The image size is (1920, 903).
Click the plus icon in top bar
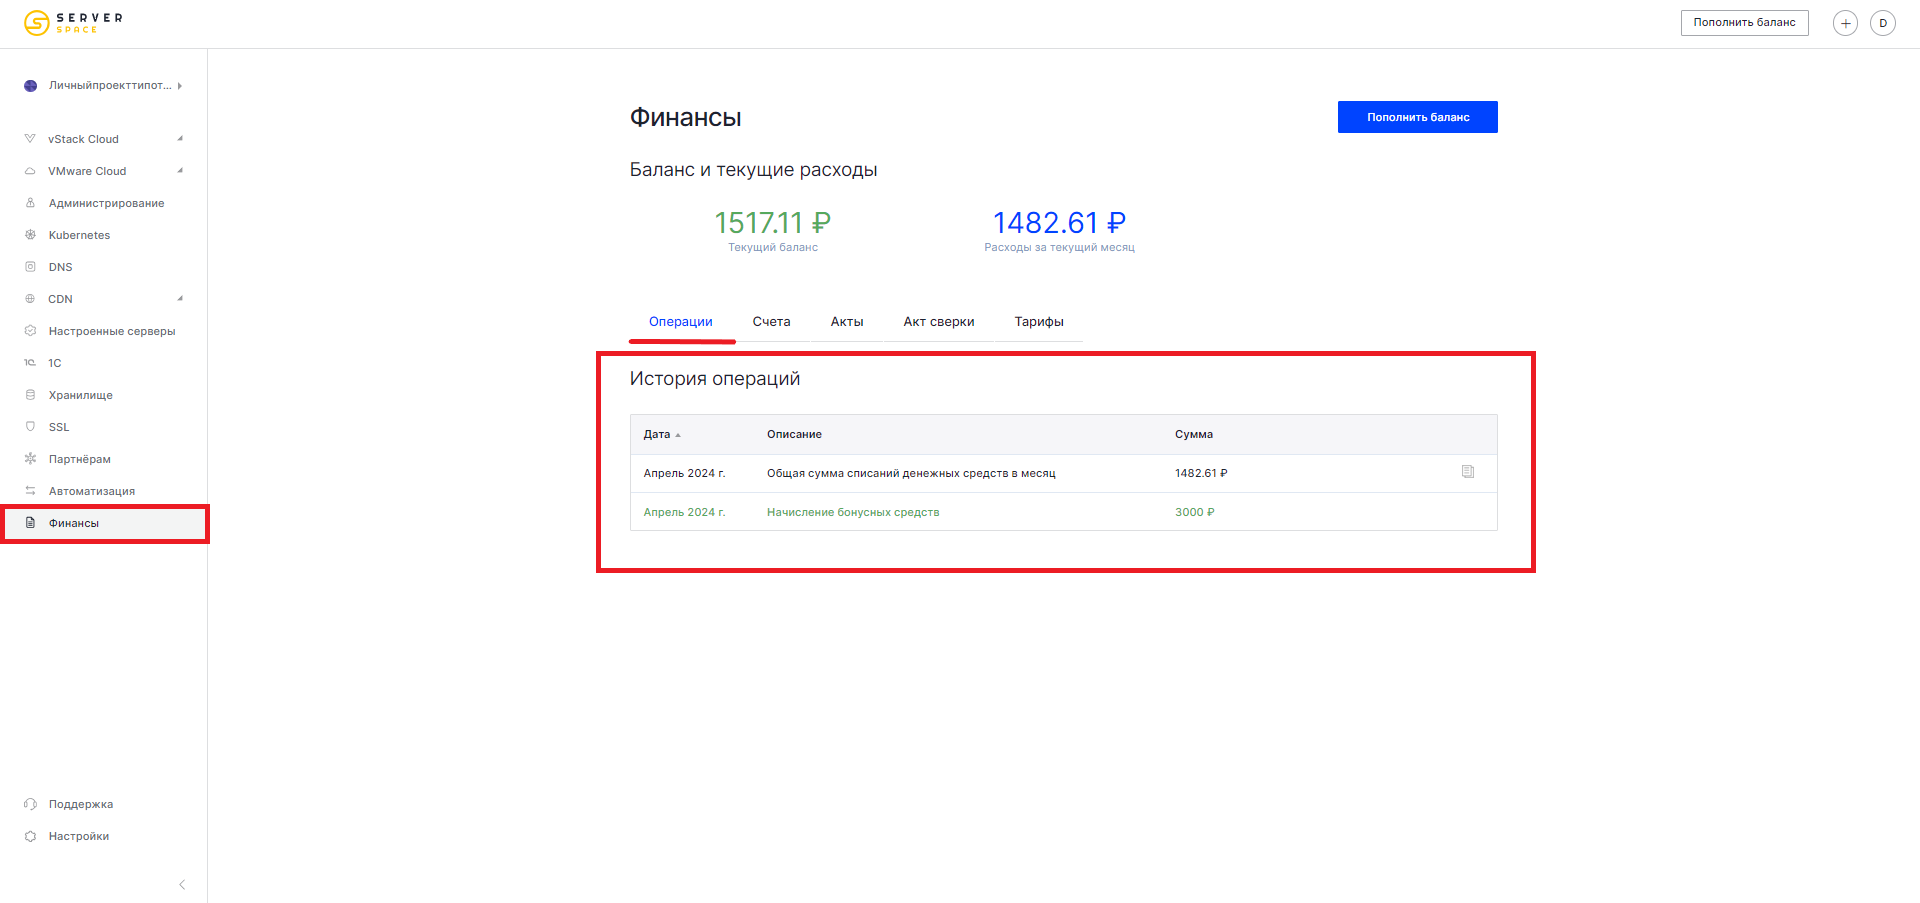click(x=1845, y=23)
